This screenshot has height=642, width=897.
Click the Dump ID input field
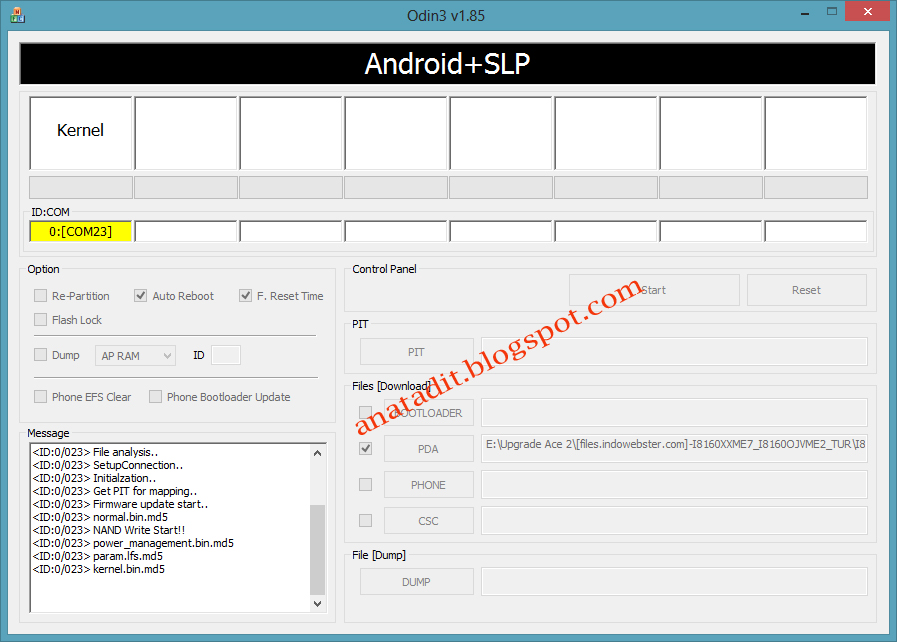(226, 355)
